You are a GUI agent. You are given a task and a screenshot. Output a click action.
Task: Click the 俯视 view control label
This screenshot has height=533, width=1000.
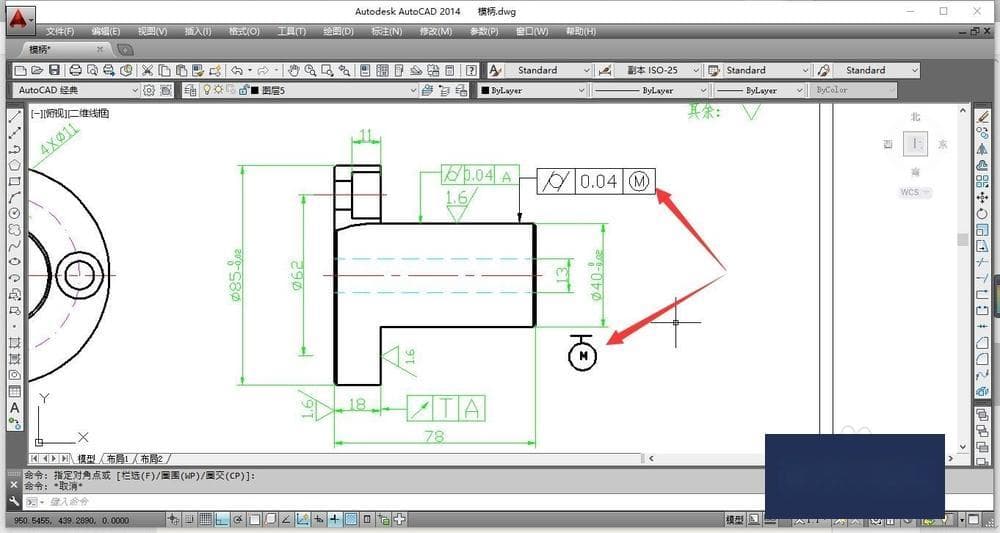click(x=53, y=113)
